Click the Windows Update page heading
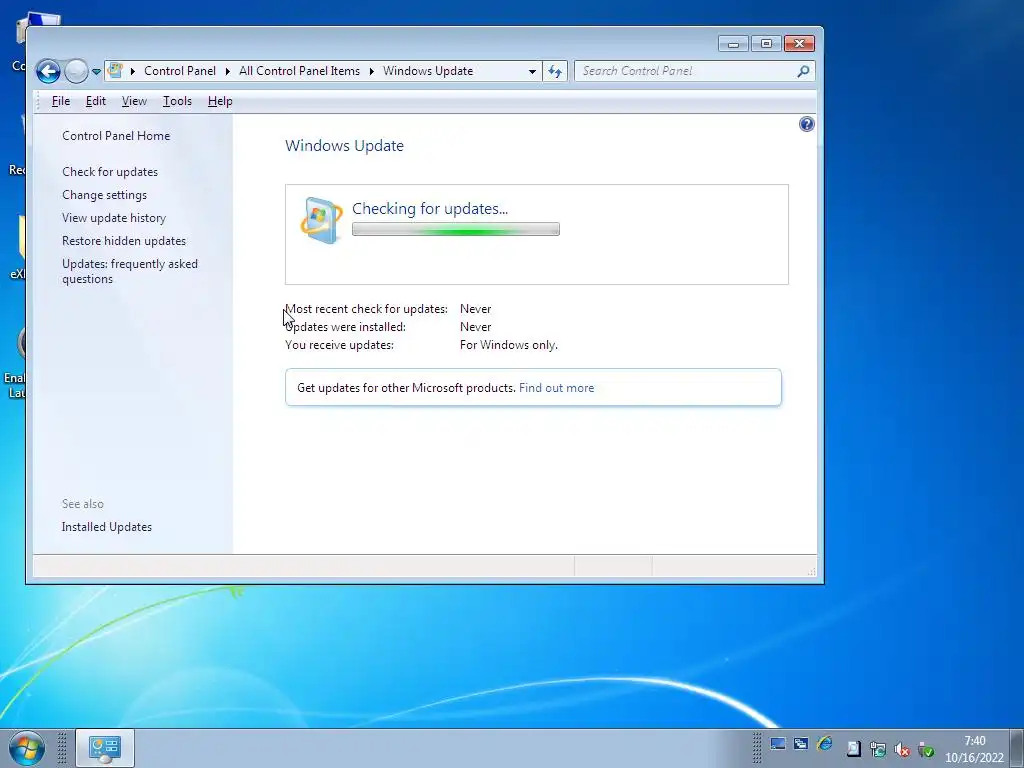The width and height of the screenshot is (1024, 768). tap(344, 146)
